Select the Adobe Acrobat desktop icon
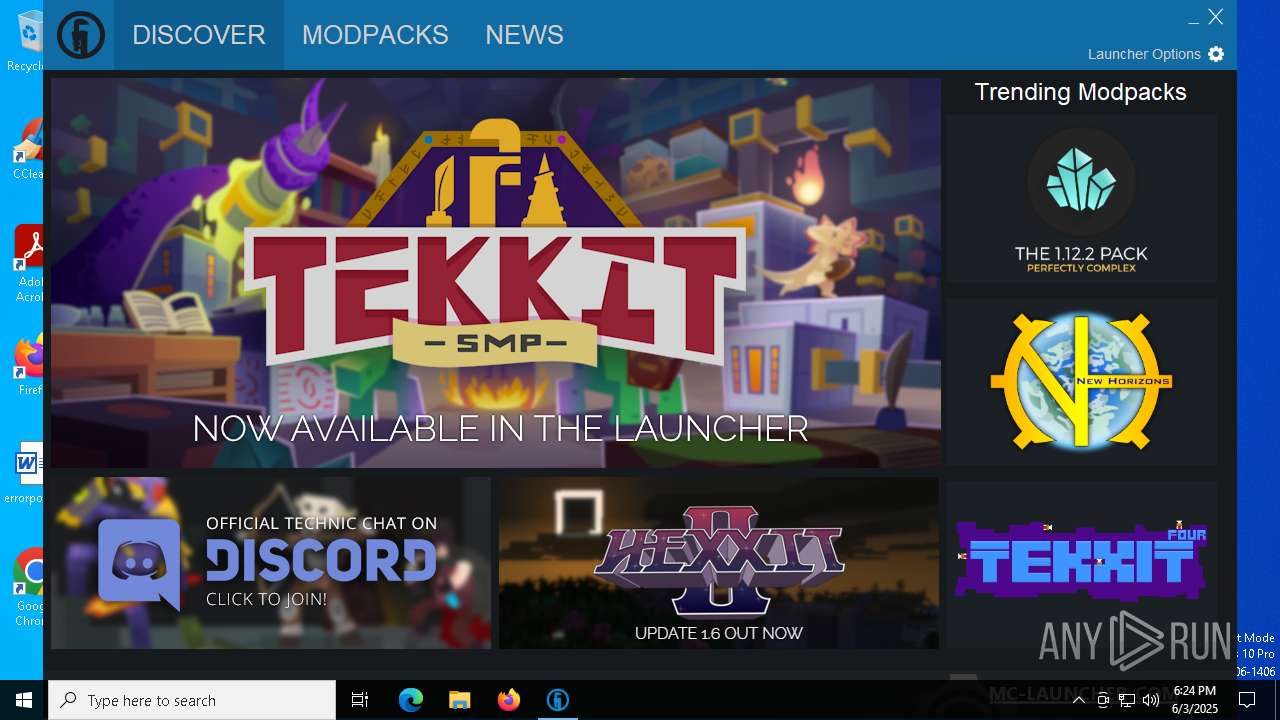Screen dimensions: 1280x720 tap(30, 264)
